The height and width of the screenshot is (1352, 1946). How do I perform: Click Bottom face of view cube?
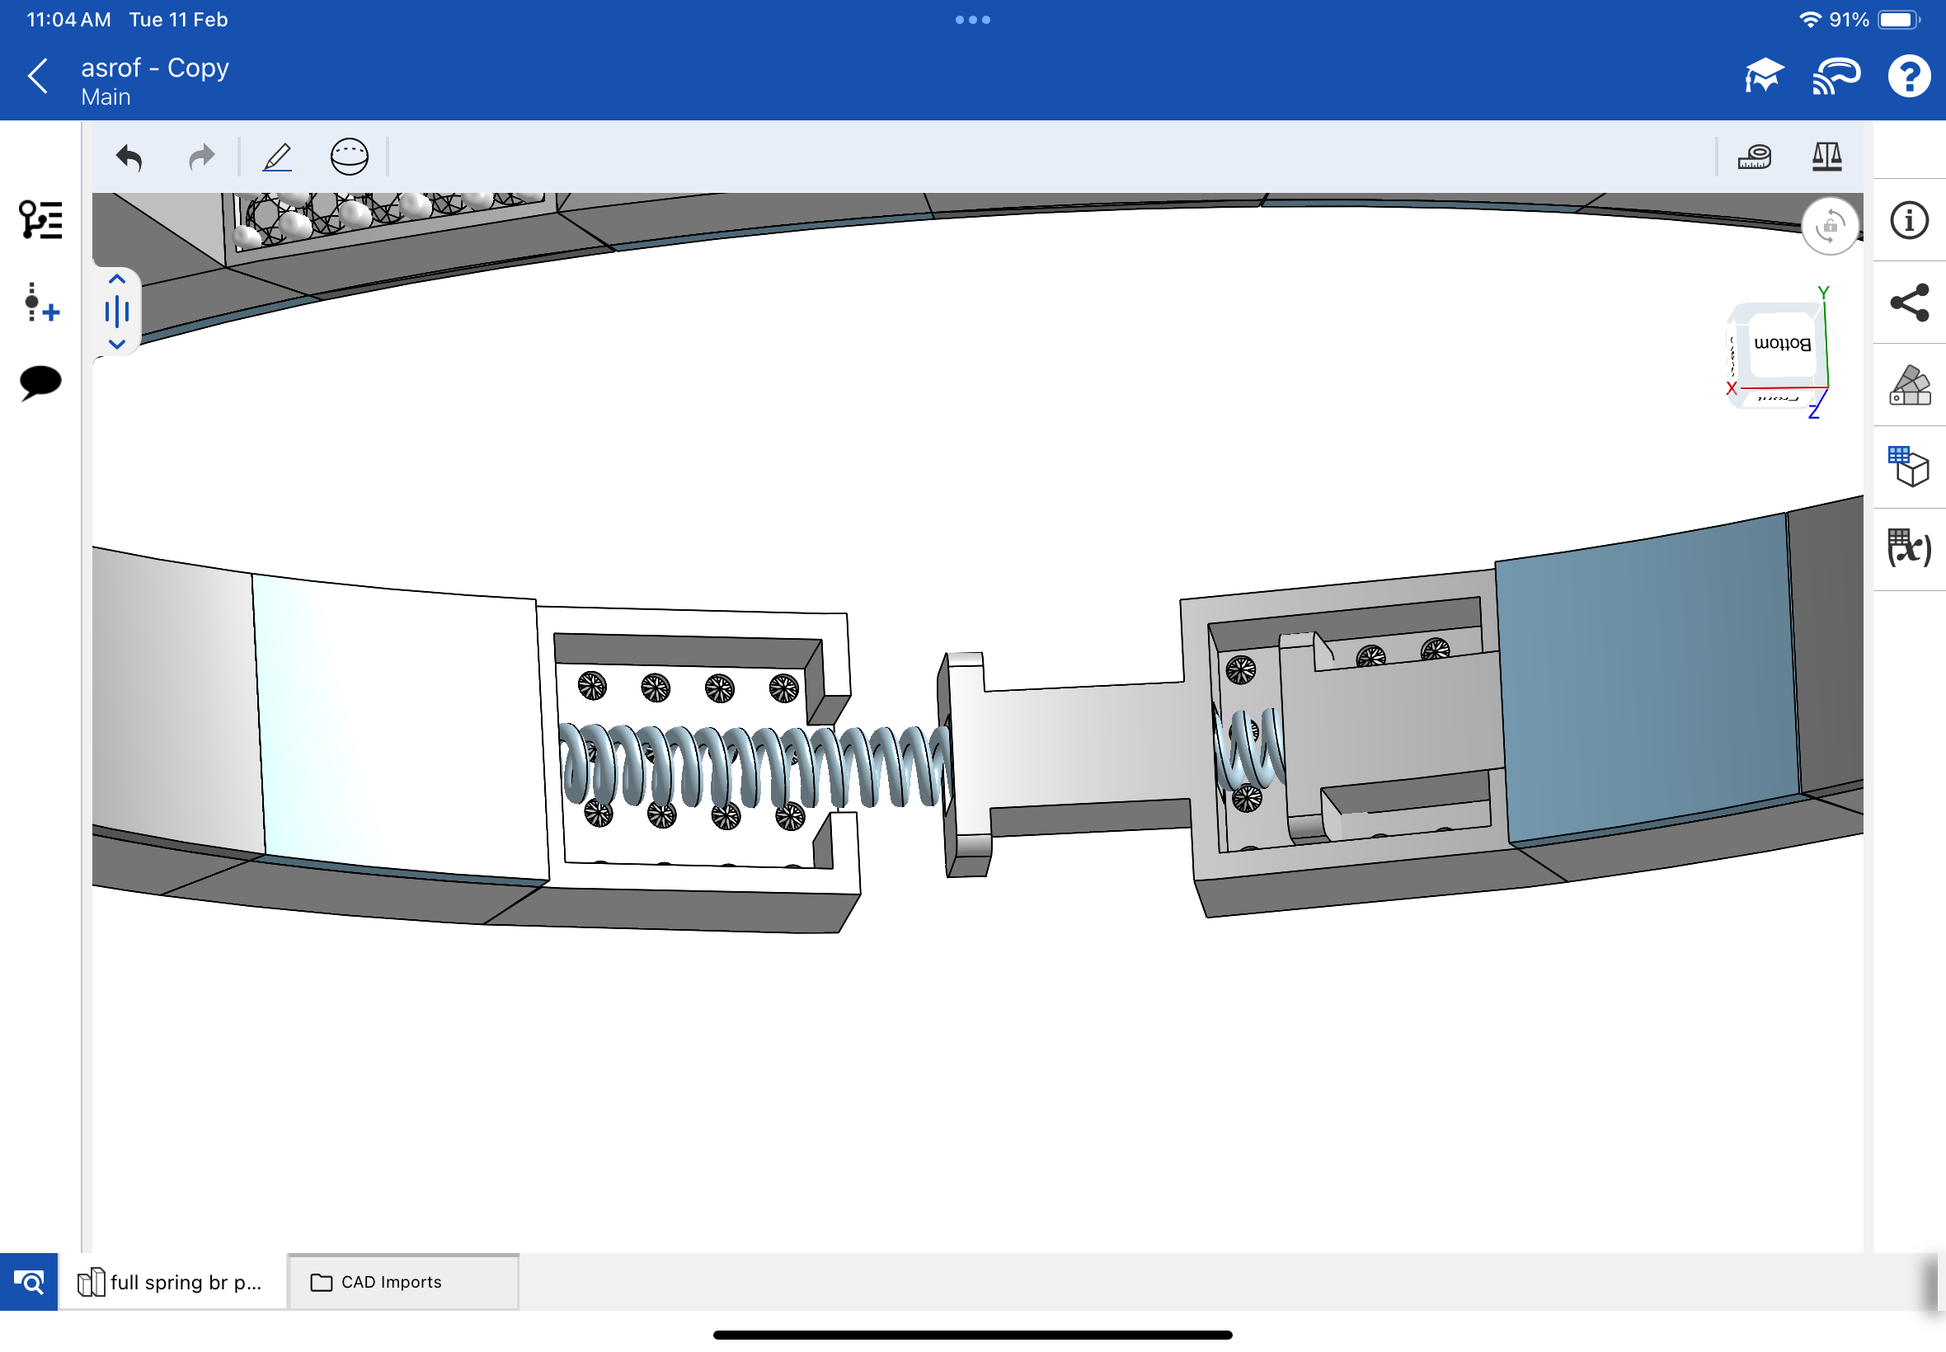[x=1781, y=344]
